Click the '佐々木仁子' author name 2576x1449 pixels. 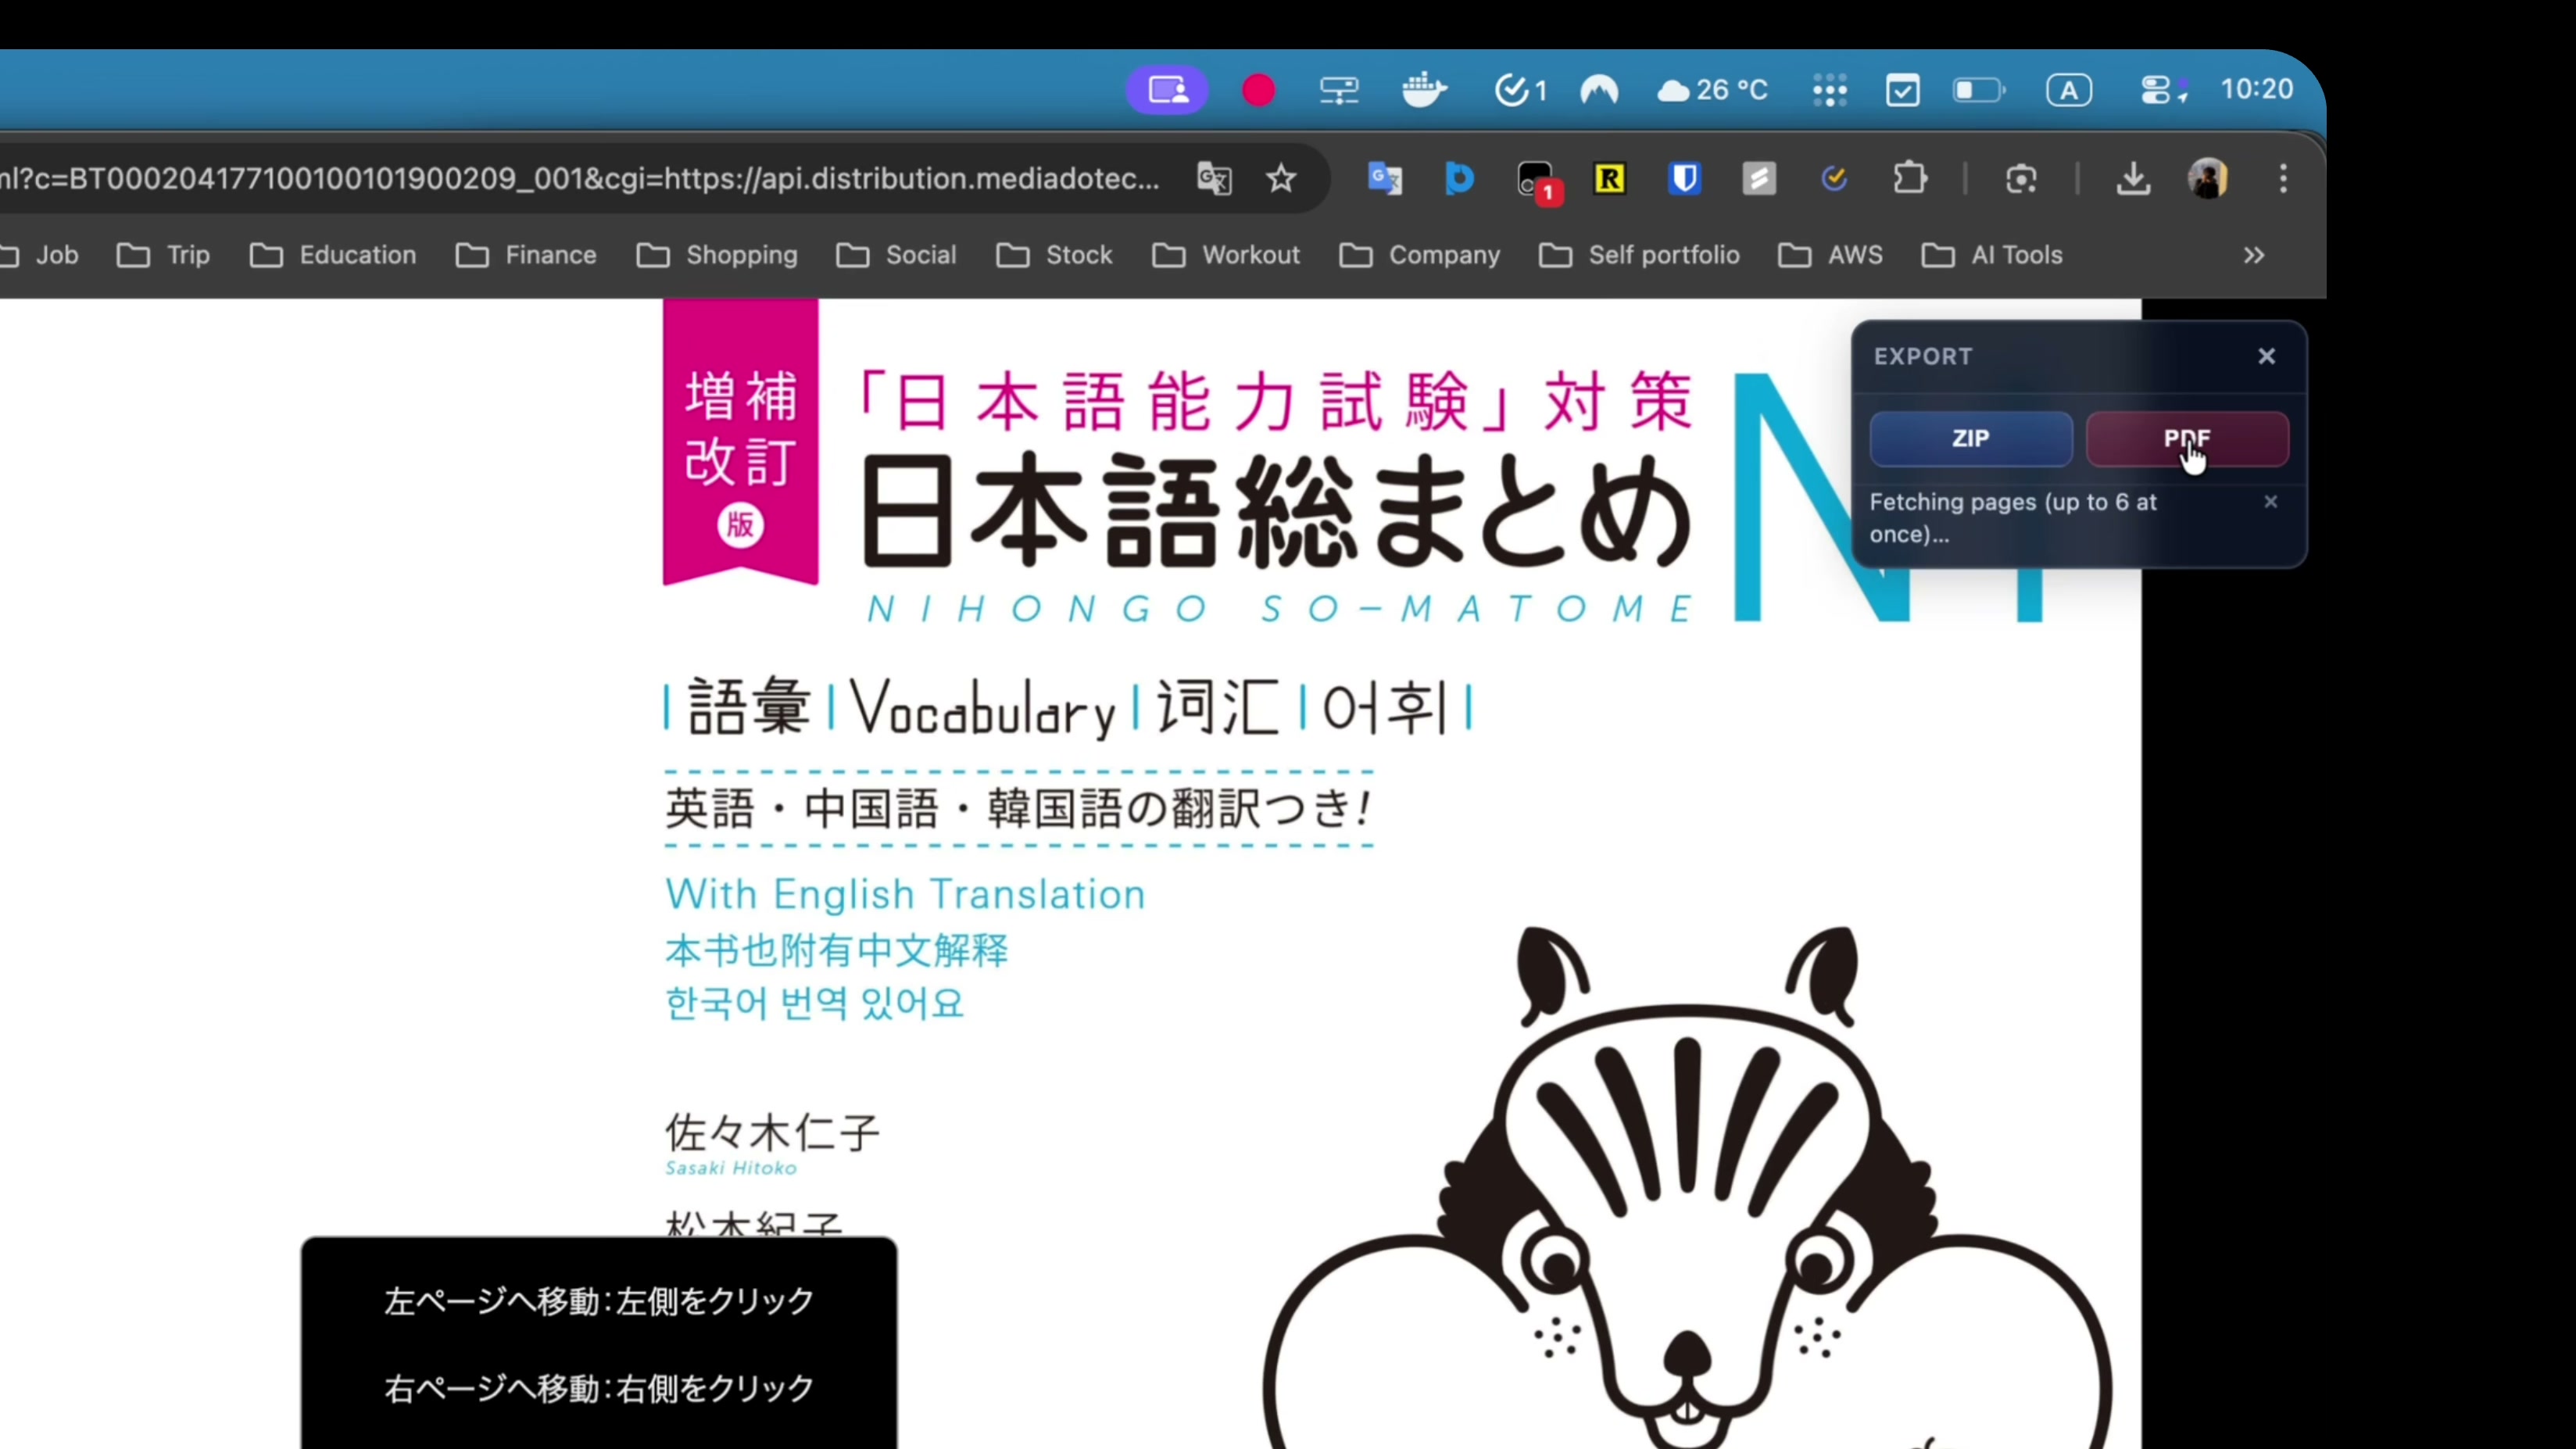click(x=772, y=1133)
